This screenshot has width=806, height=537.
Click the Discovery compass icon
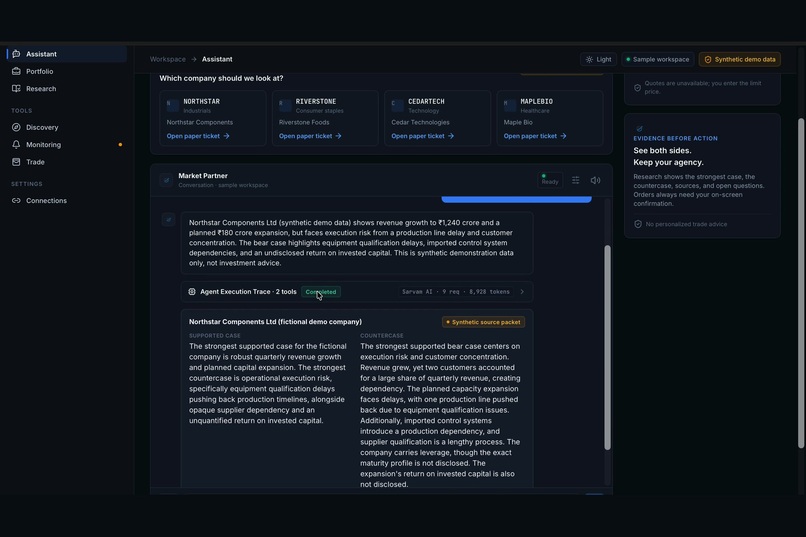[16, 127]
